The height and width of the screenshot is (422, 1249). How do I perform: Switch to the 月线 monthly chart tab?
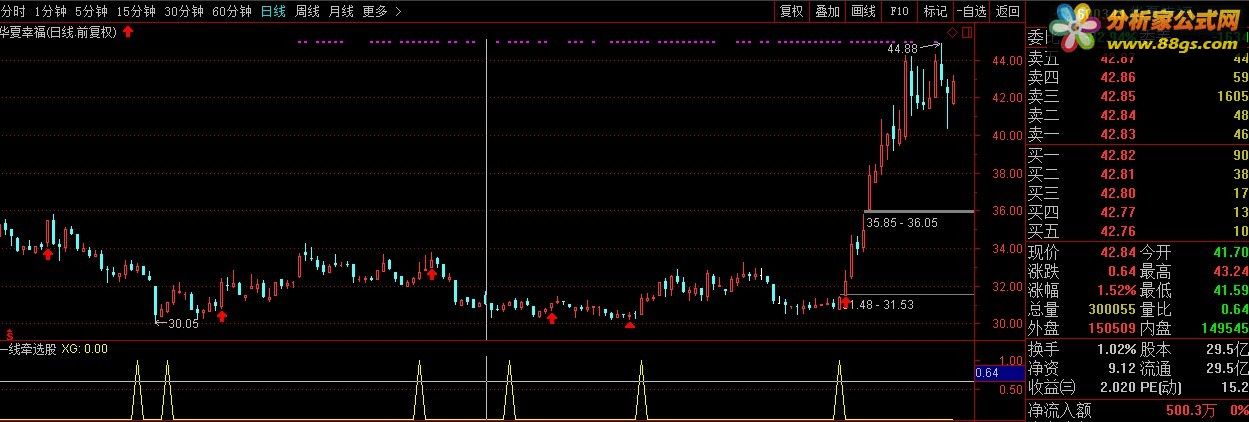point(341,11)
